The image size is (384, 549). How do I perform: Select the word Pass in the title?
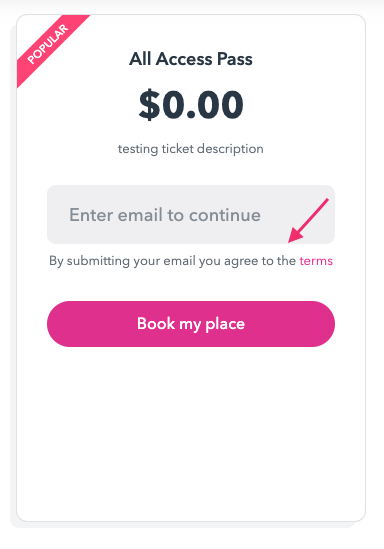[x=235, y=59]
